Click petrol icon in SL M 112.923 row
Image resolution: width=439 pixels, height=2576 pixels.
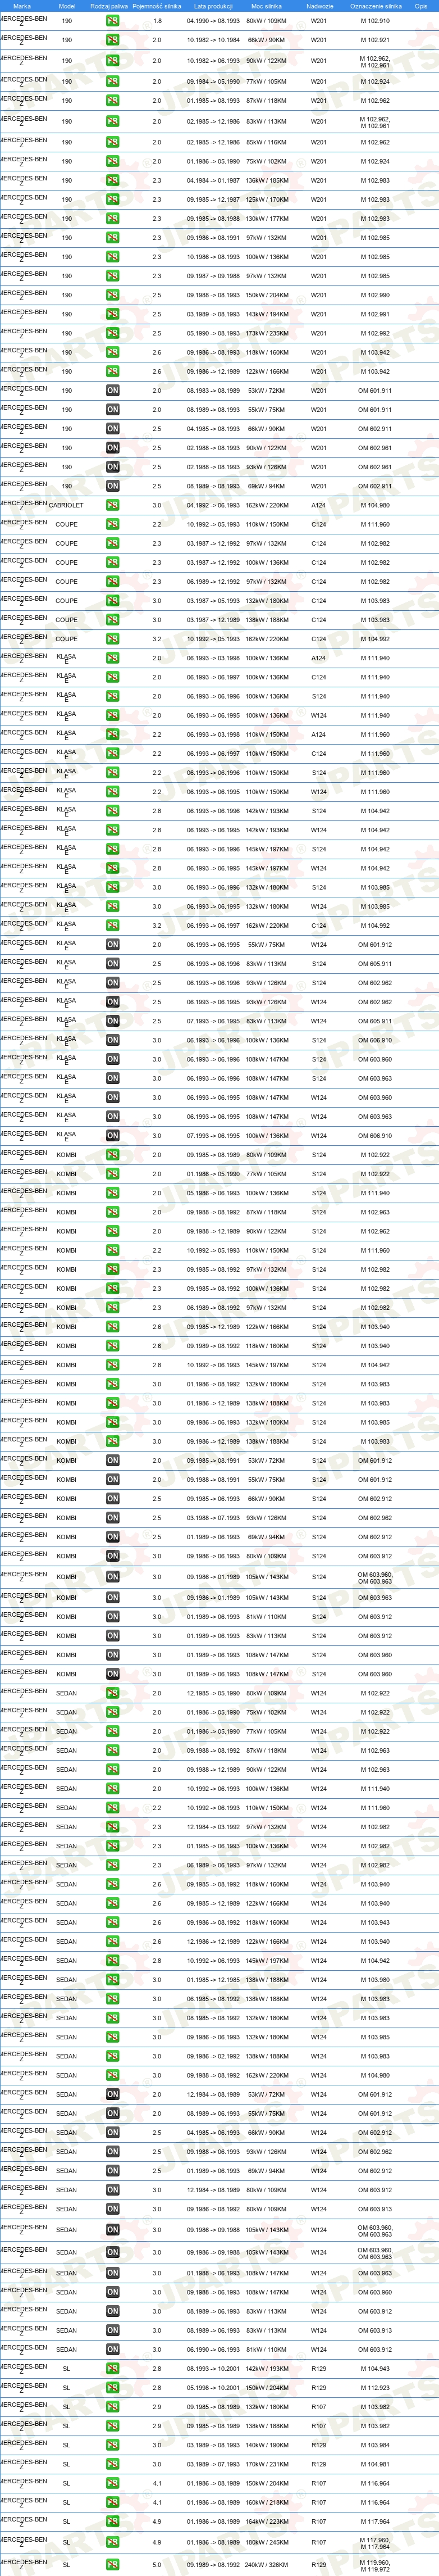[x=112, y=2388]
